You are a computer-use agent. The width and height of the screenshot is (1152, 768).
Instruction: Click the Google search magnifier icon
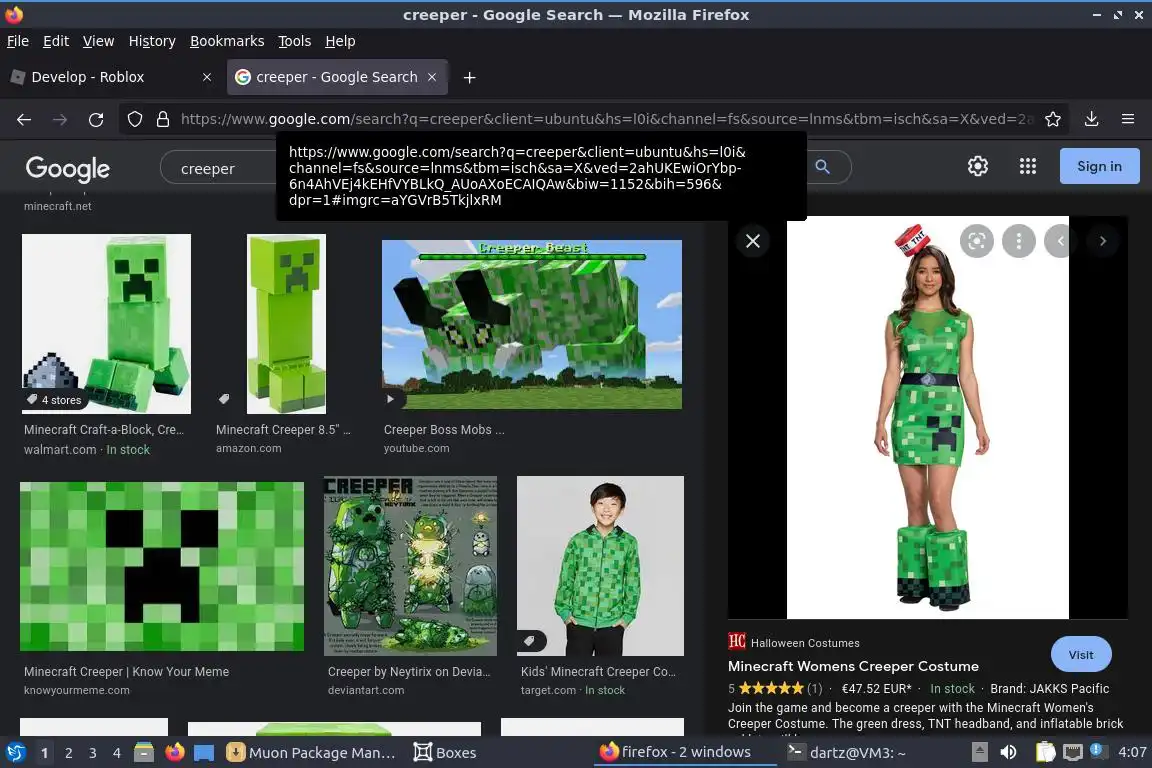coord(822,167)
